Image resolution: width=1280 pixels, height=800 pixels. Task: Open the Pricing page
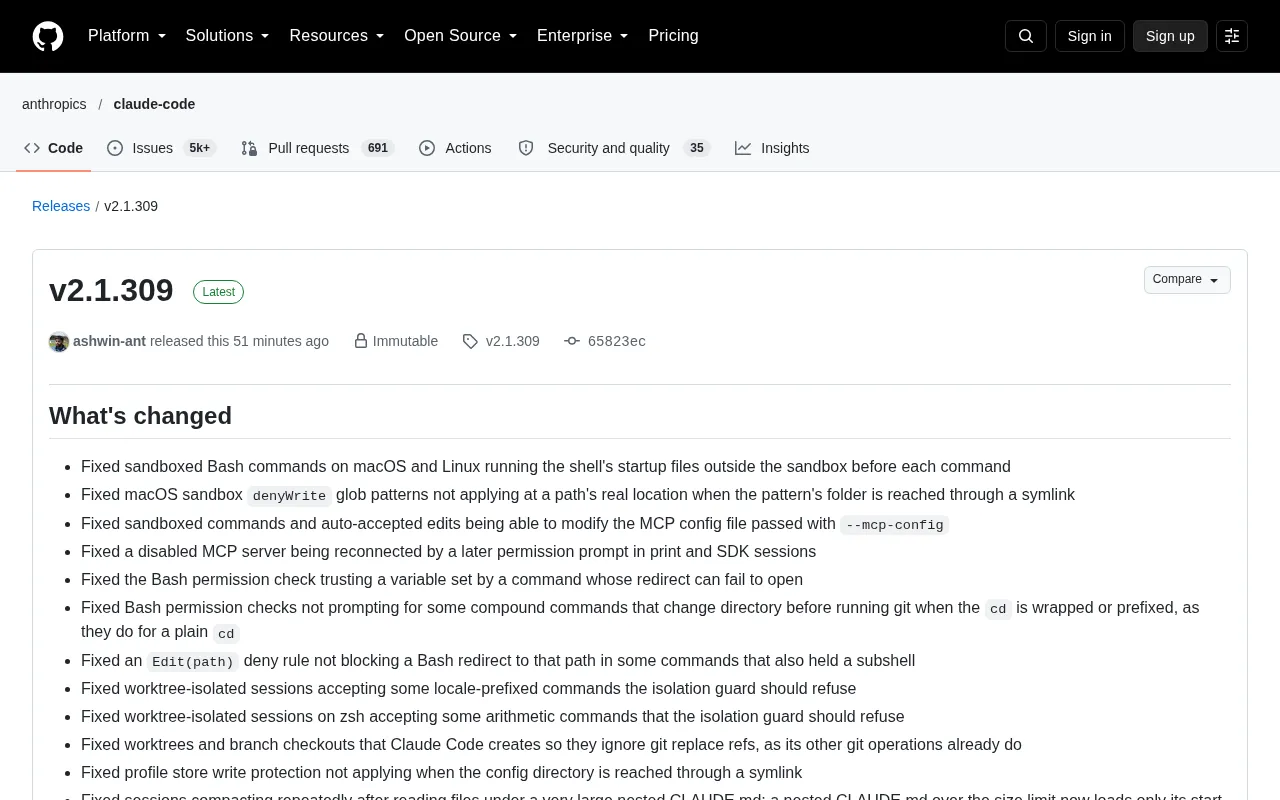pos(673,36)
